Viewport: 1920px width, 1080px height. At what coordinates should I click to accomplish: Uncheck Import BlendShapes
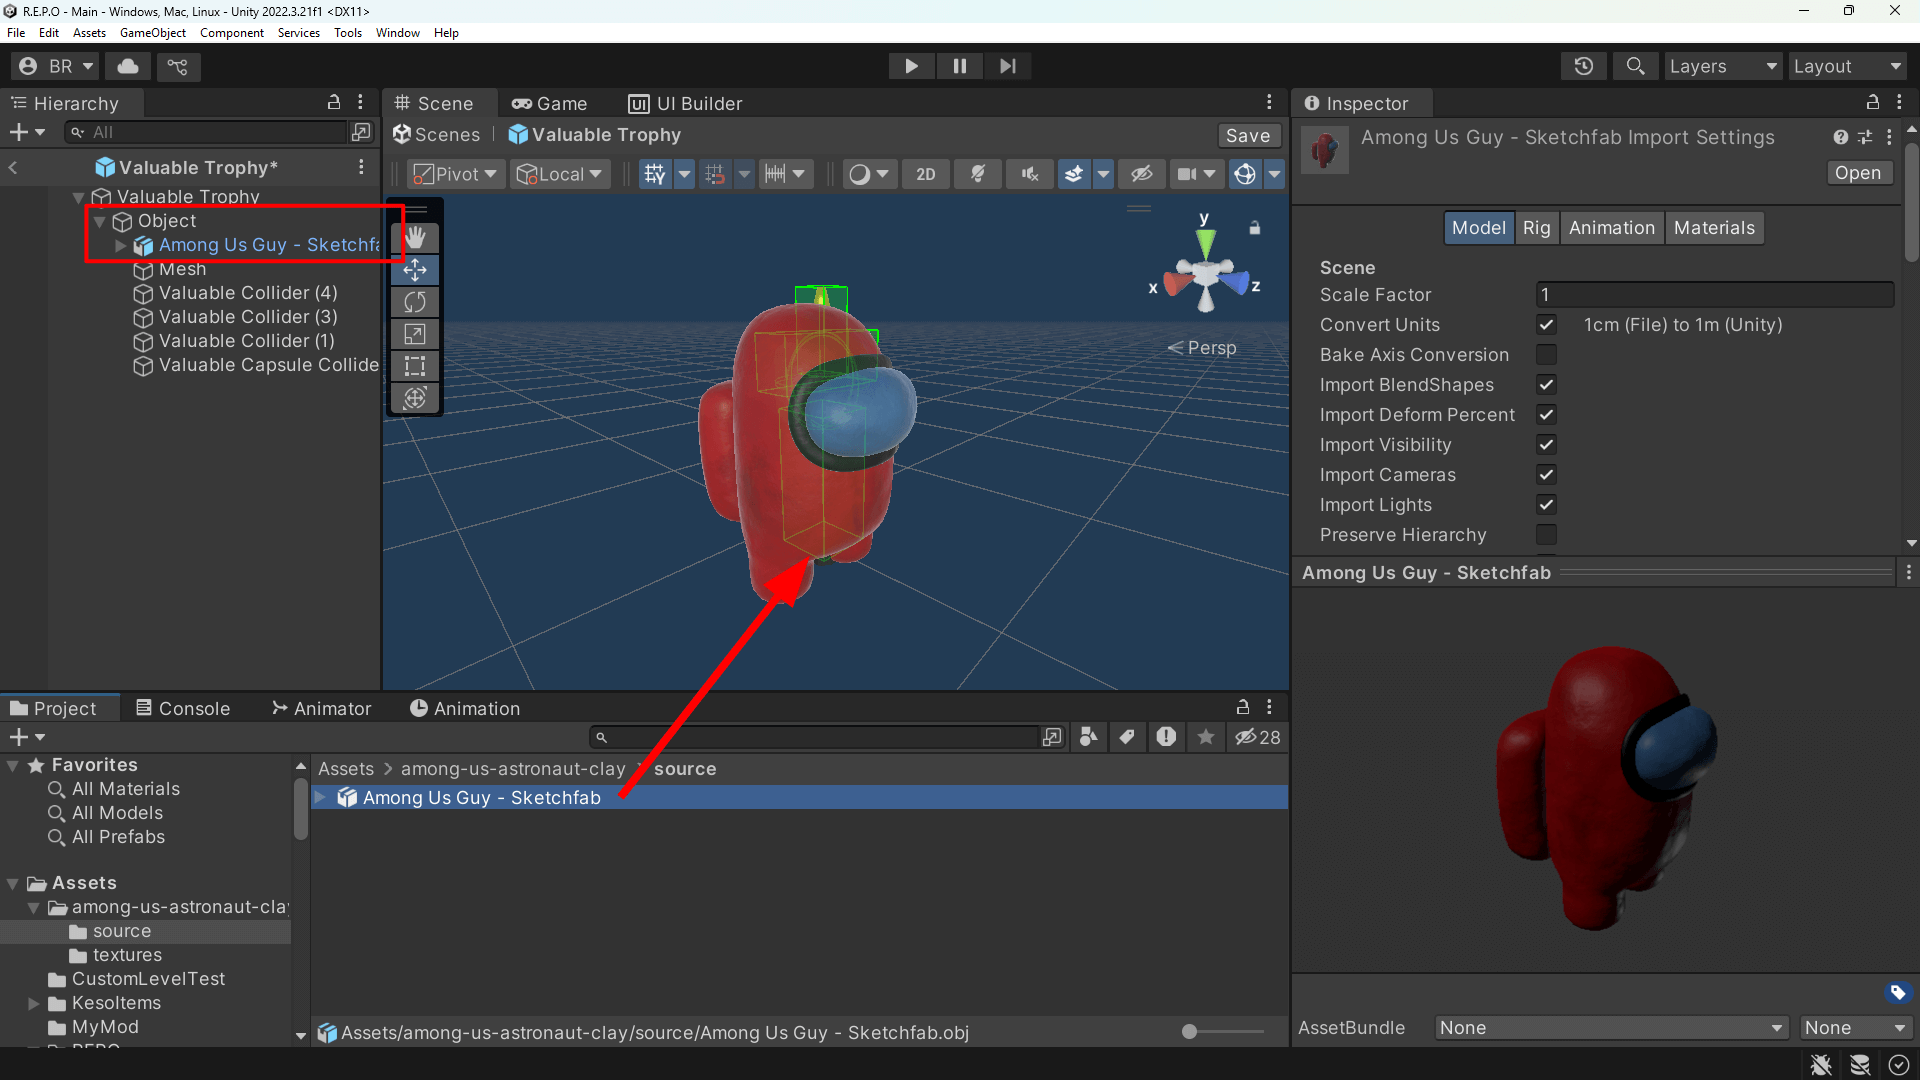(1546, 385)
